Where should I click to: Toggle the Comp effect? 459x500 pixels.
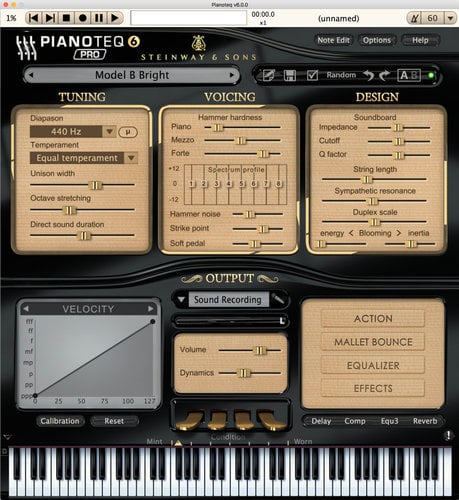click(355, 421)
